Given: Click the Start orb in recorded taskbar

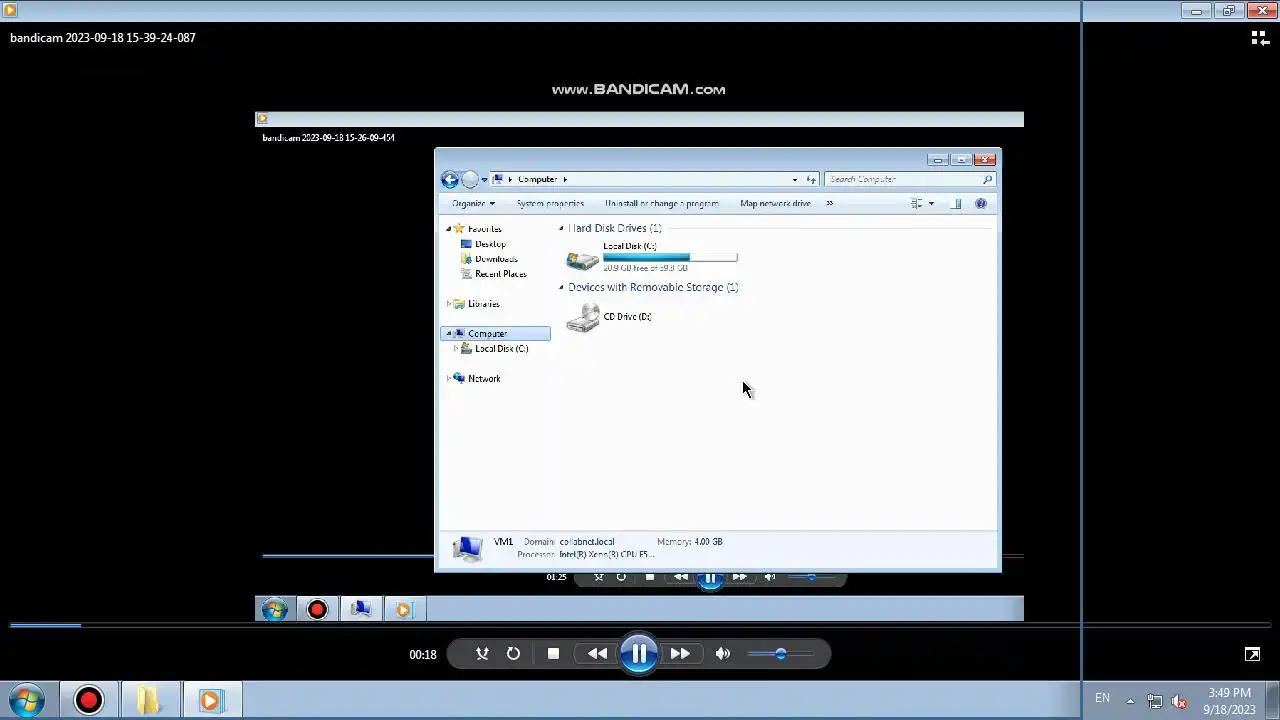Looking at the screenshot, I should 275,609.
